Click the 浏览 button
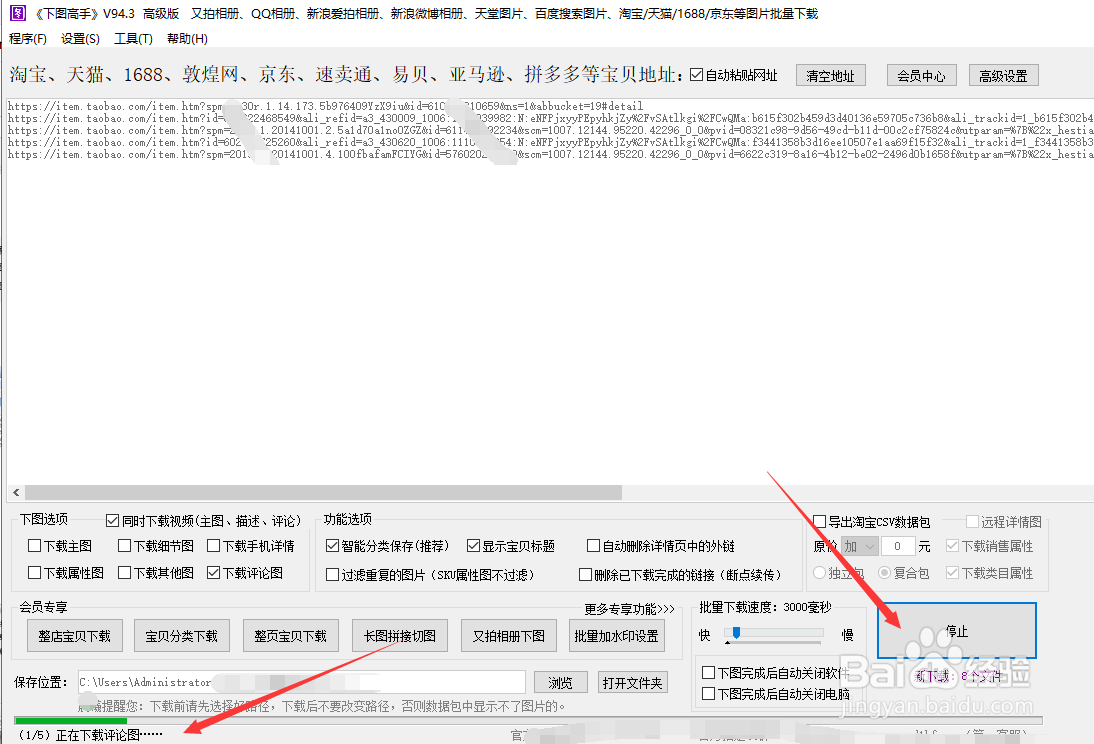The width and height of the screenshot is (1094, 744). pos(560,683)
